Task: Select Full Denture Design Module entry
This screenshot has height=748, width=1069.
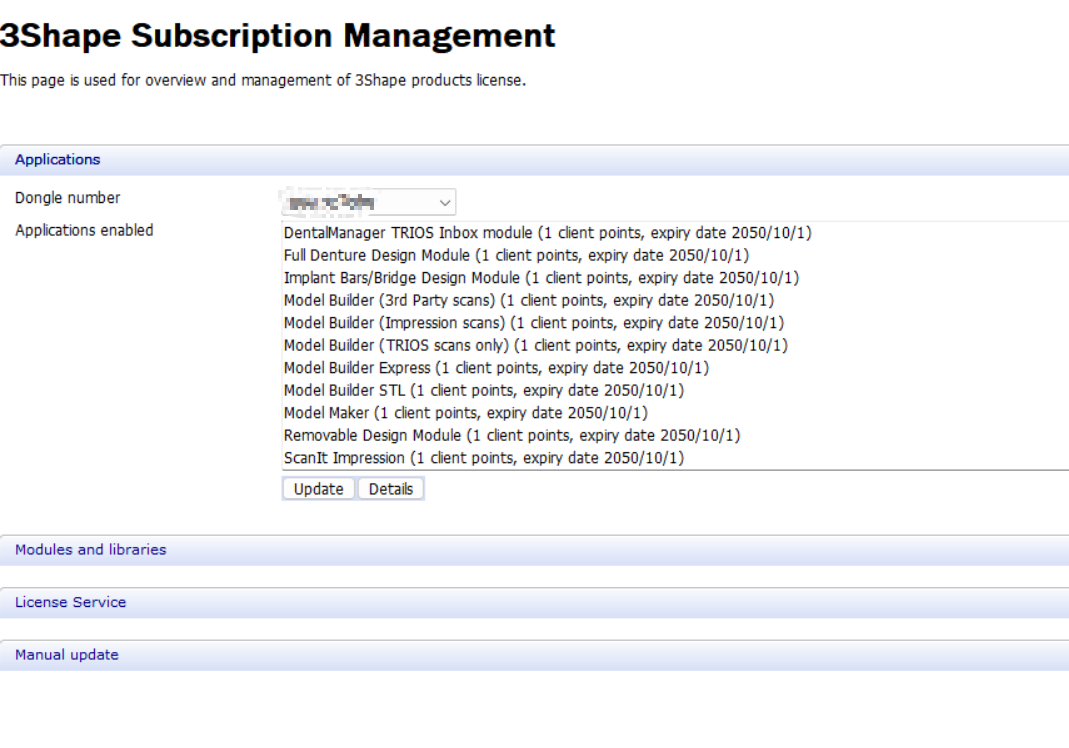Action: pos(516,255)
